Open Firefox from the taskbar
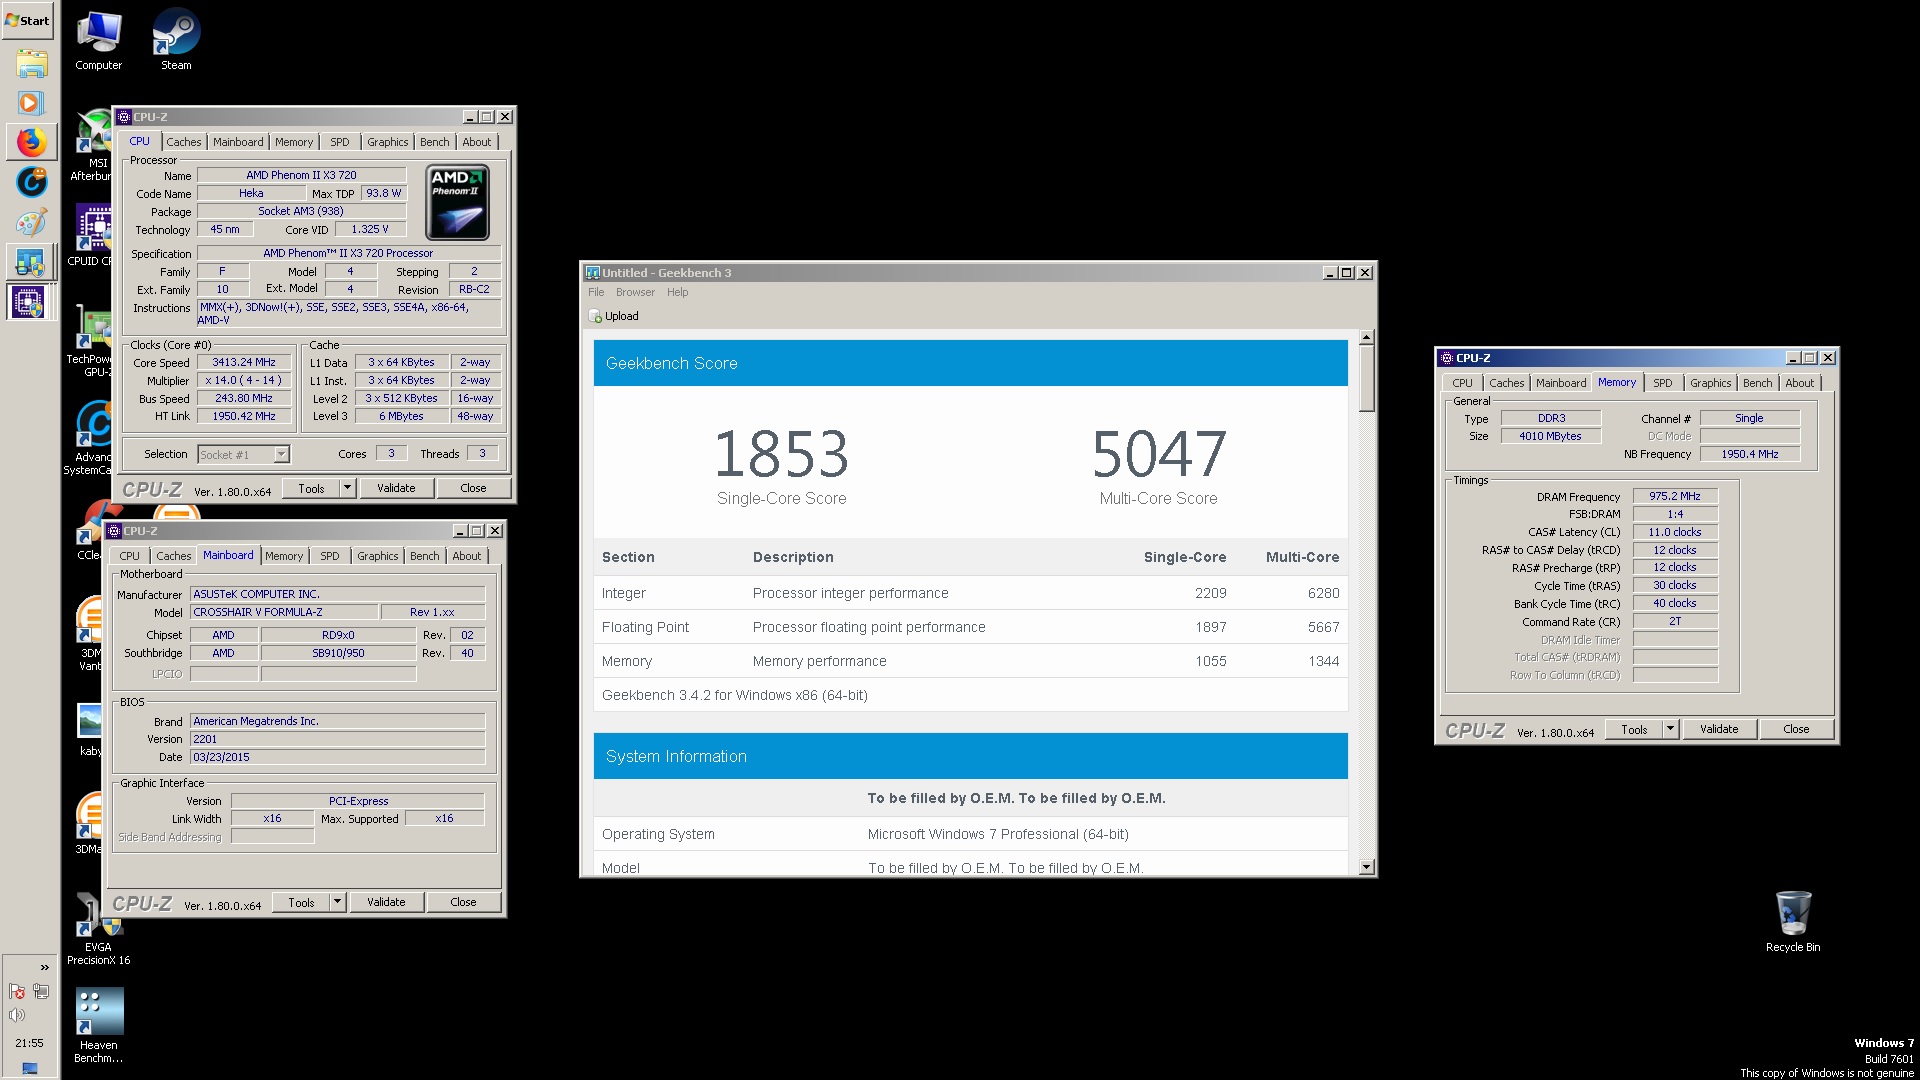This screenshot has width=1920, height=1080. pyautogui.click(x=31, y=142)
